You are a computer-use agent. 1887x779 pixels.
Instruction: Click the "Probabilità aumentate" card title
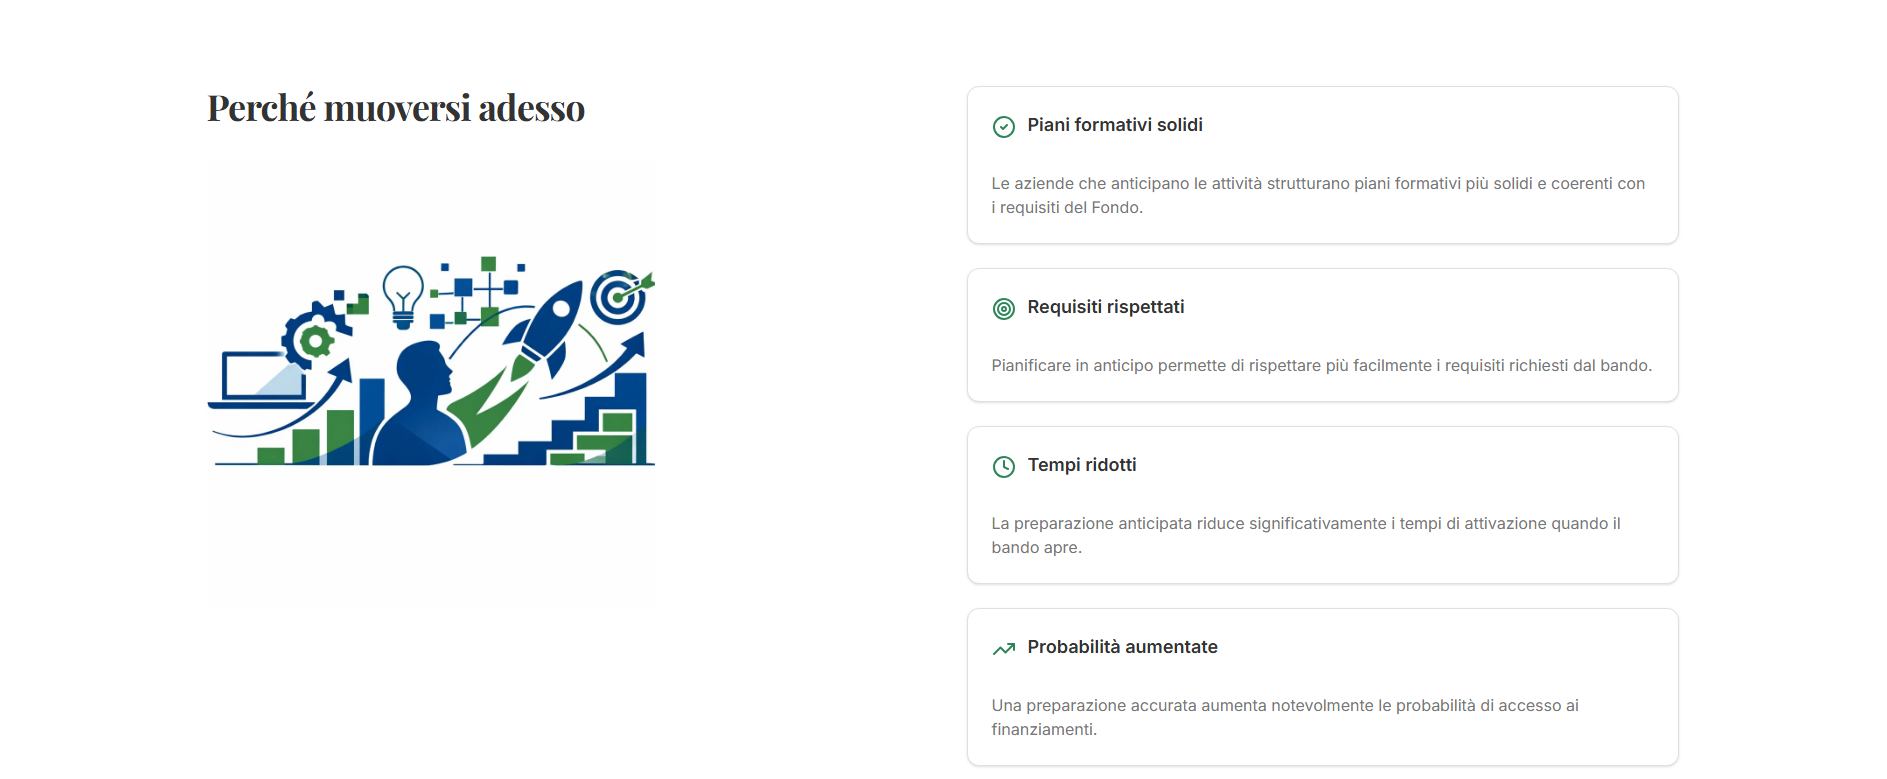(1122, 647)
